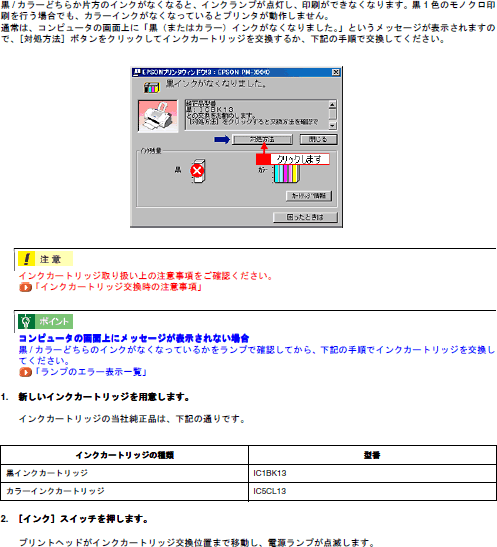Click the 閉じる button in the dialog
The height and width of the screenshot is (547, 497).
[318, 140]
